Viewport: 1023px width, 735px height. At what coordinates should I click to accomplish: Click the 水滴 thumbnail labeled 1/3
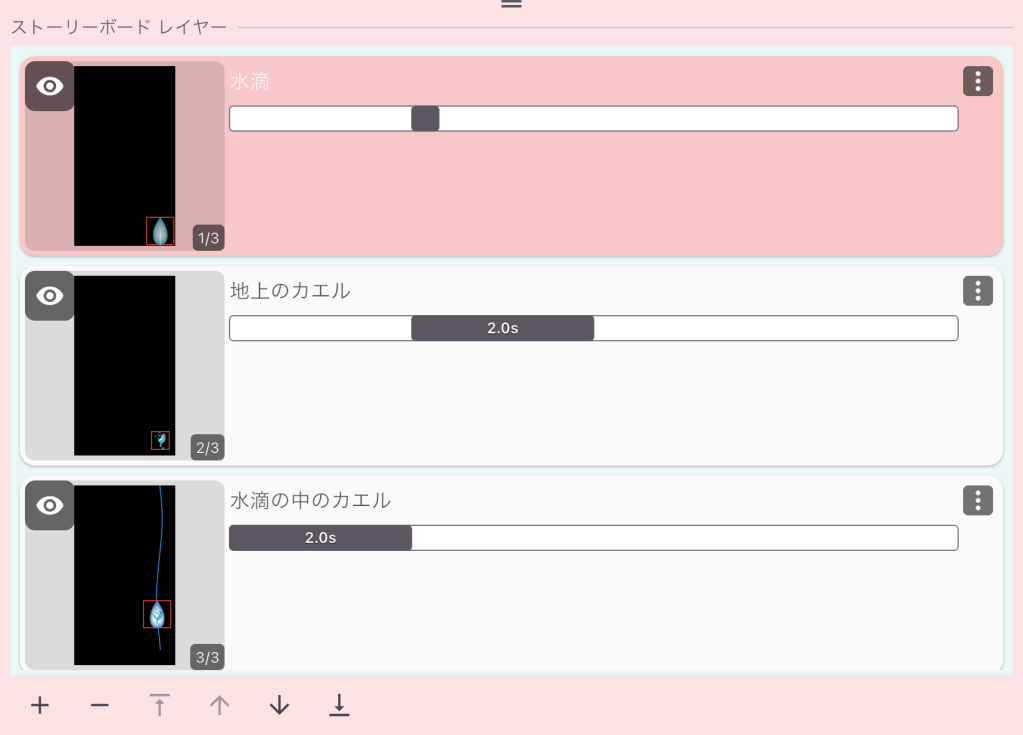tap(124, 156)
